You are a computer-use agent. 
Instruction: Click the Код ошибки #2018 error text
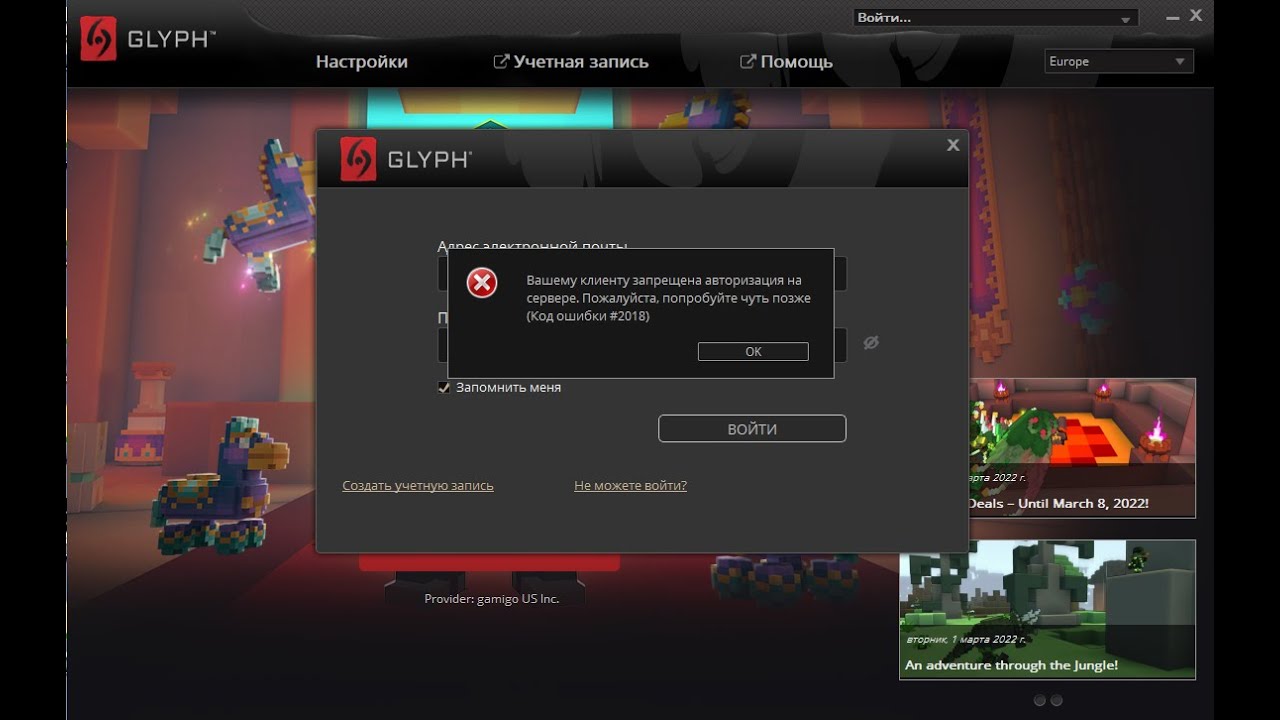click(x=588, y=317)
